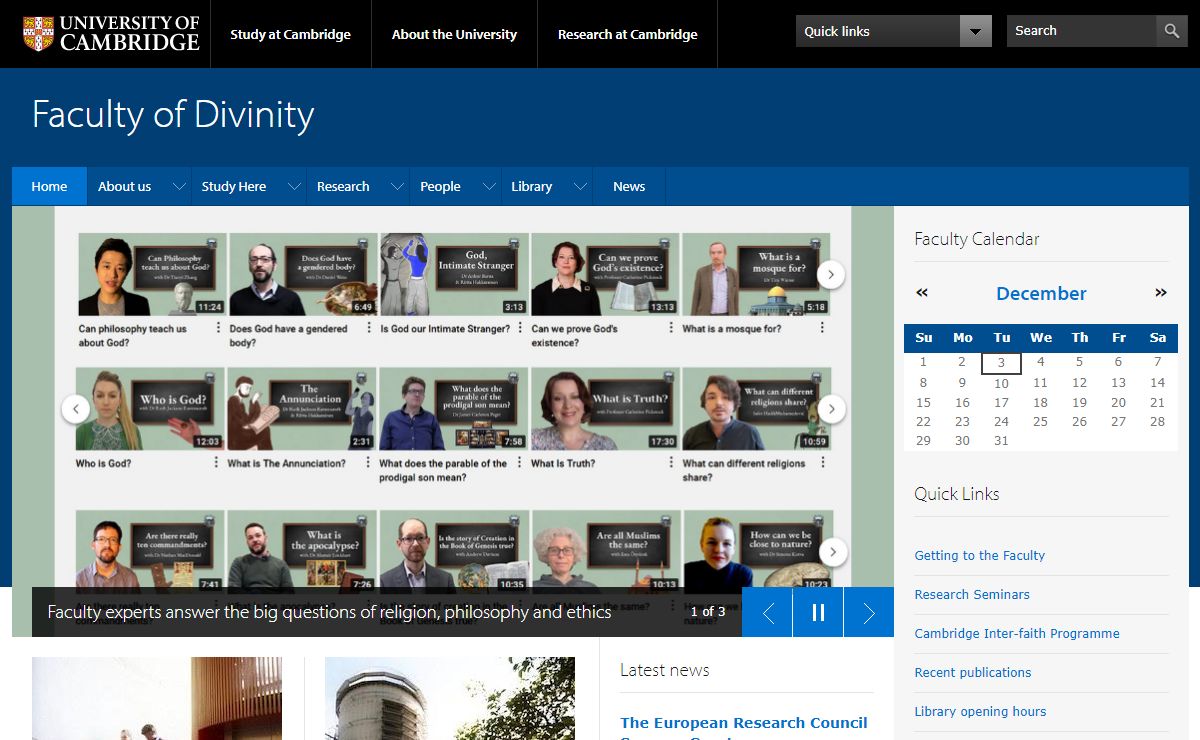The width and height of the screenshot is (1200, 740).
Task: Open the About us menu item
Action: coord(125,186)
